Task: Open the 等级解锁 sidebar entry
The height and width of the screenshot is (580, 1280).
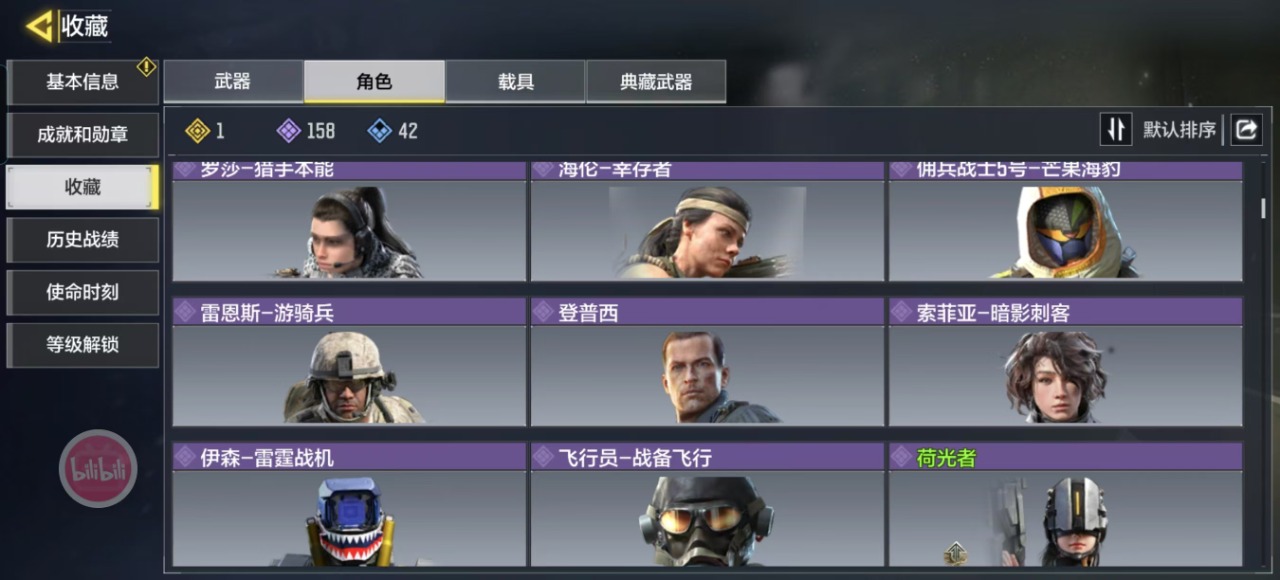Action: click(x=83, y=345)
